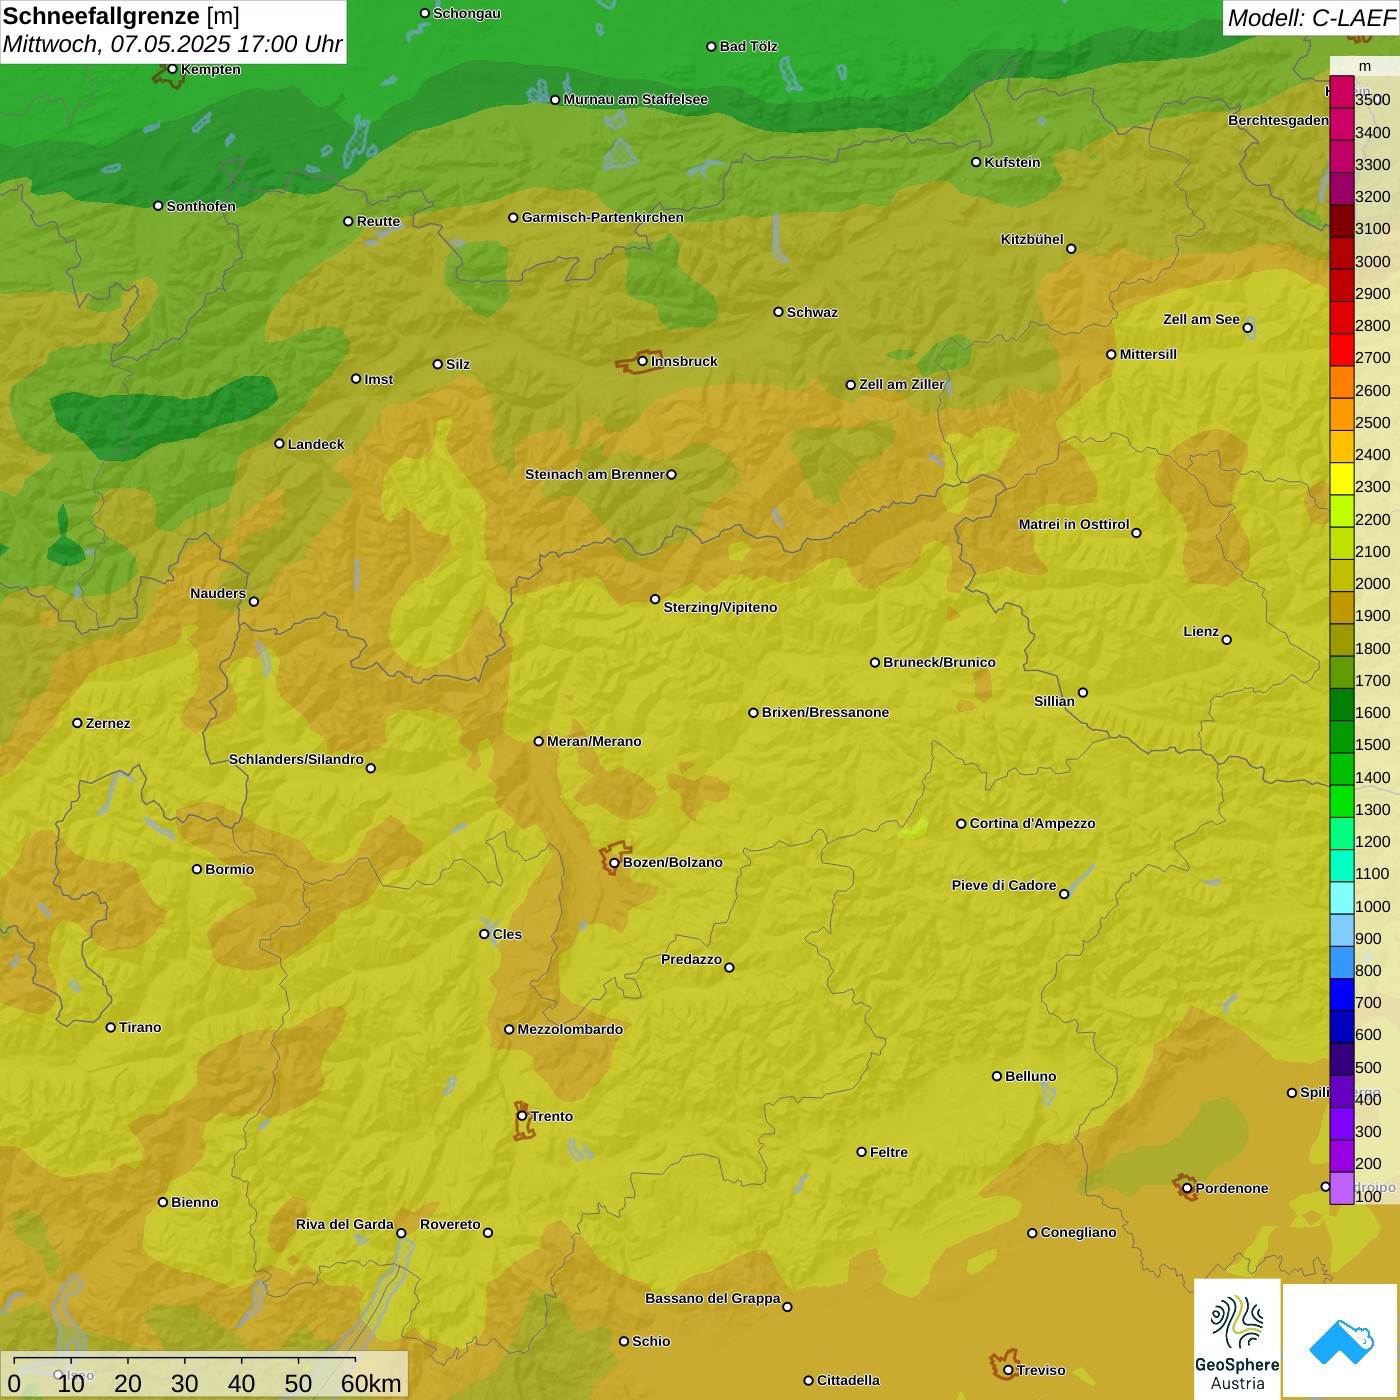
Task: Click the Bassano del Grappa label
Action: 713,1298
